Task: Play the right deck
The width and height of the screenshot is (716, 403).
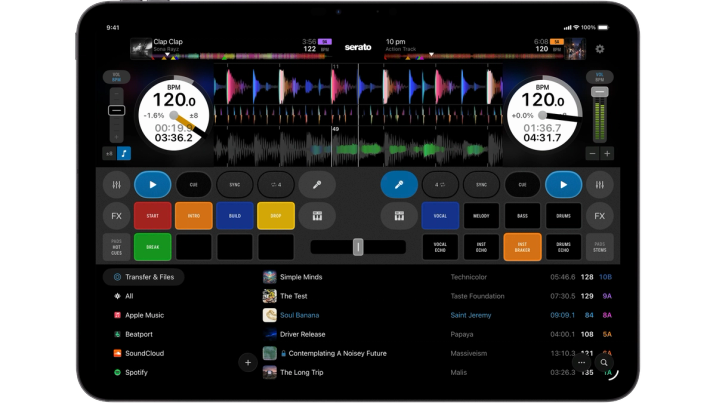Action: (x=563, y=184)
